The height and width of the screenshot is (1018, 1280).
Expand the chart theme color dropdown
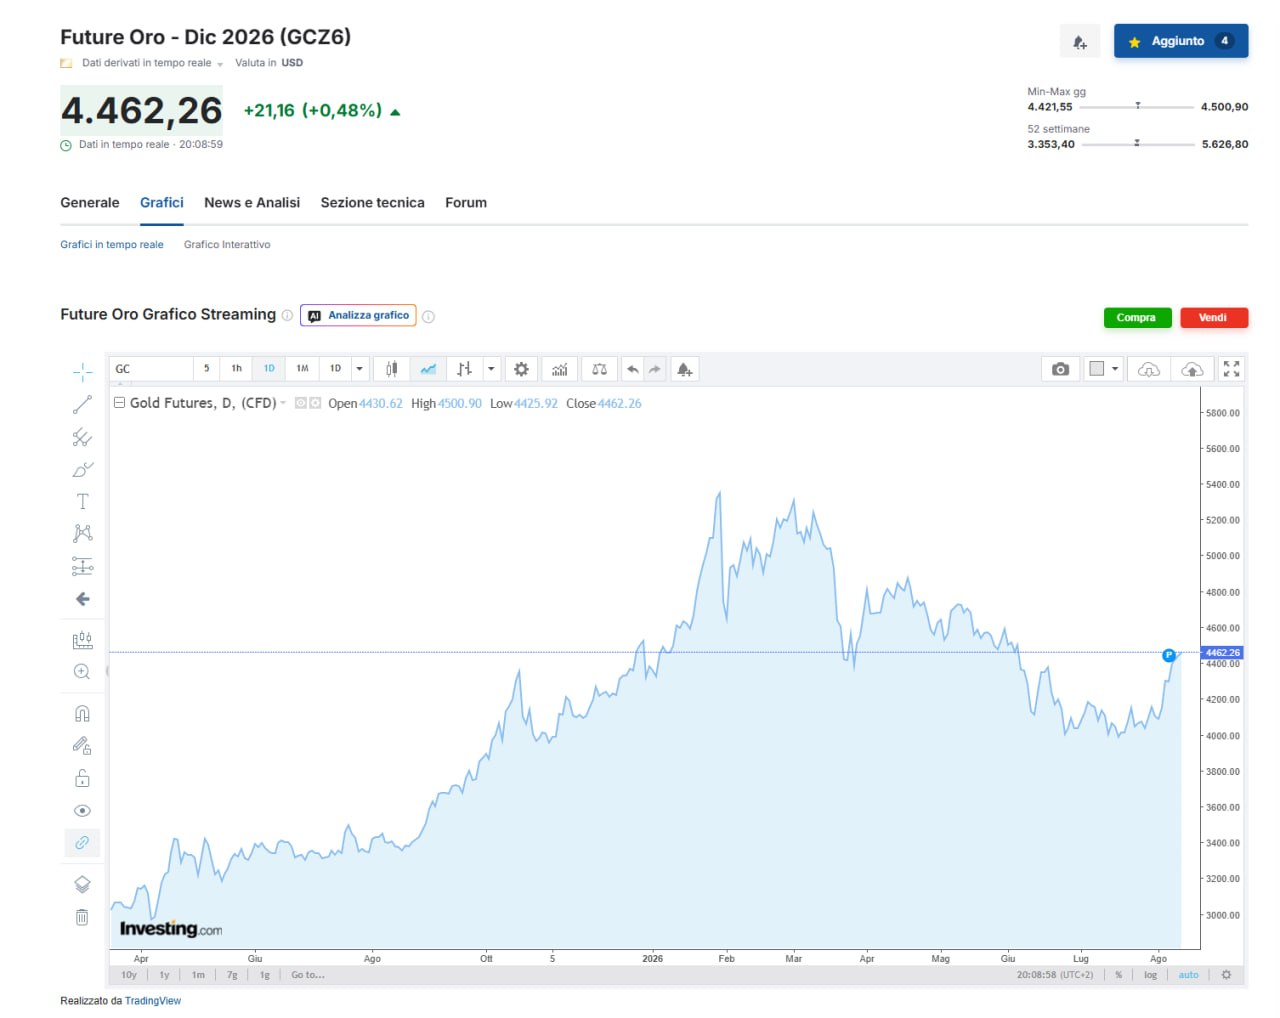tap(1115, 369)
